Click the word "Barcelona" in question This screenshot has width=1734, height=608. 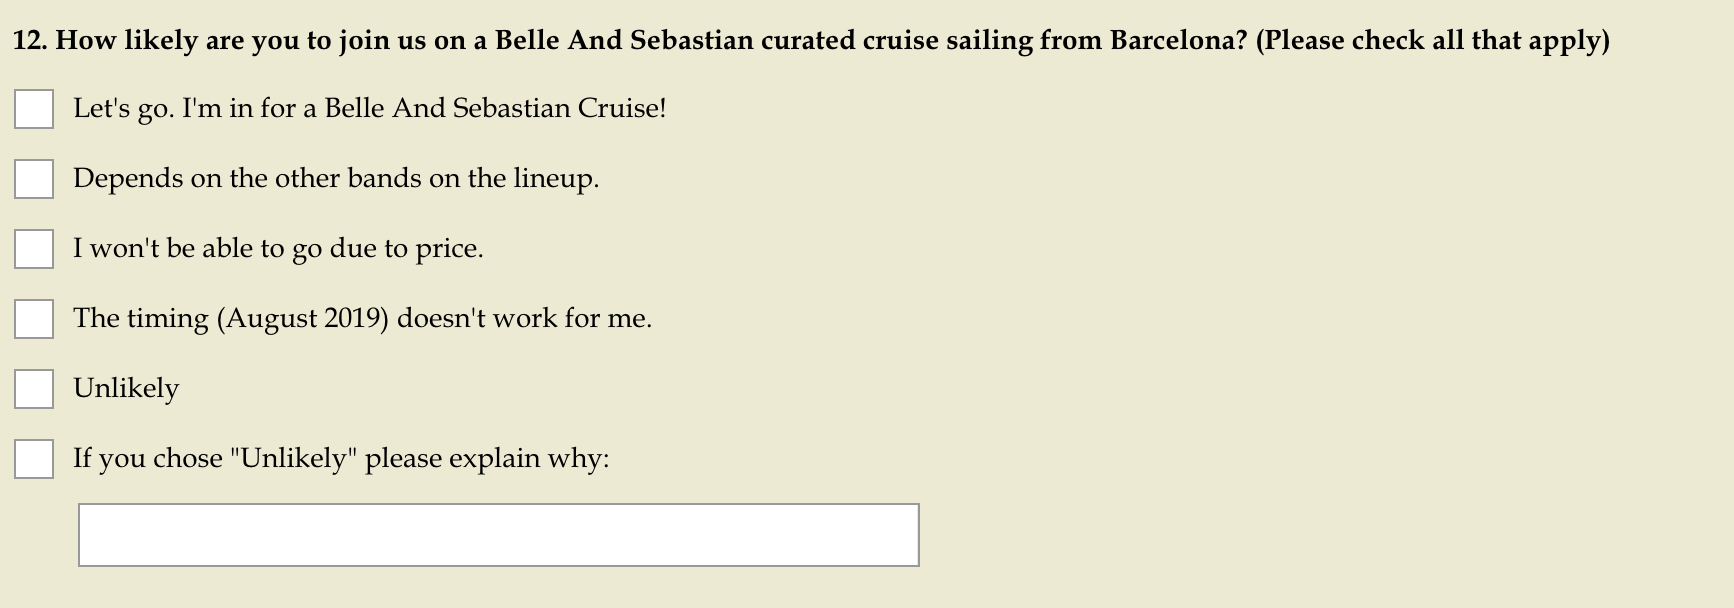[1171, 41]
